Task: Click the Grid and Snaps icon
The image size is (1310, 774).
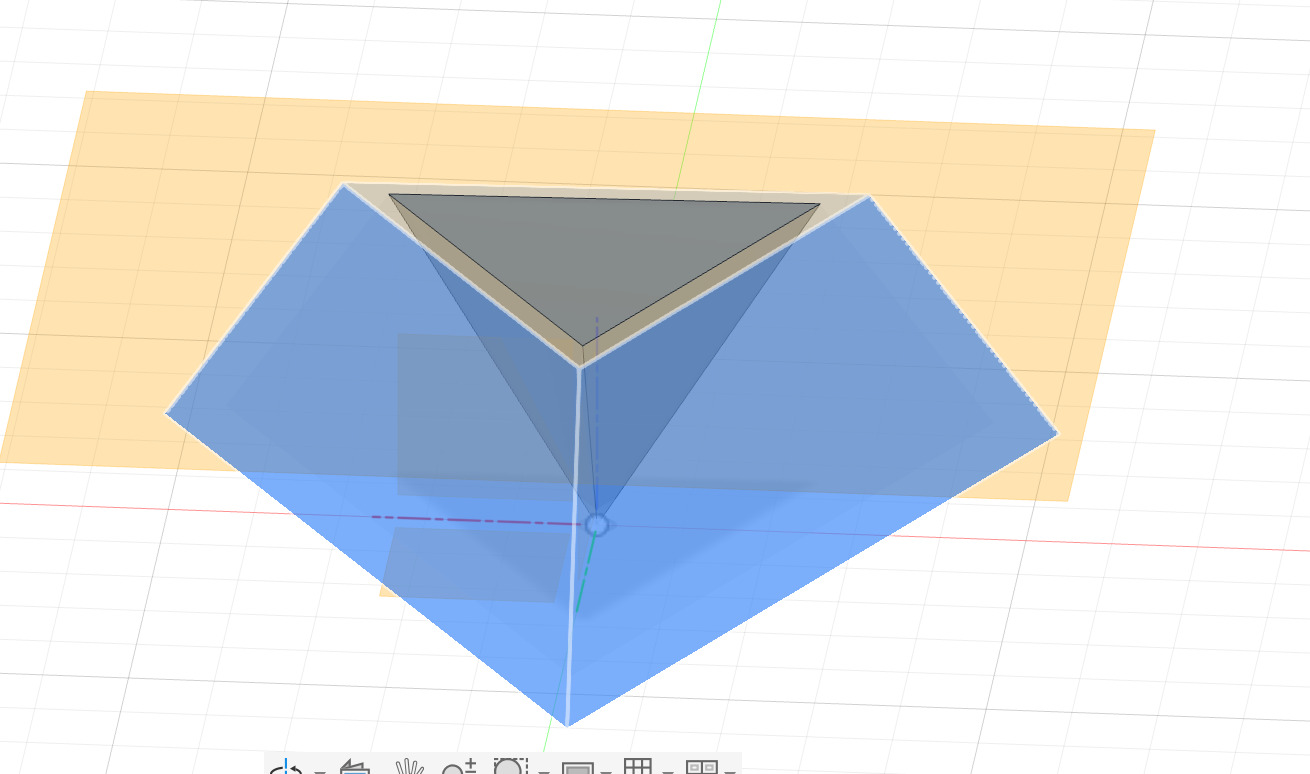Action: pos(638,767)
